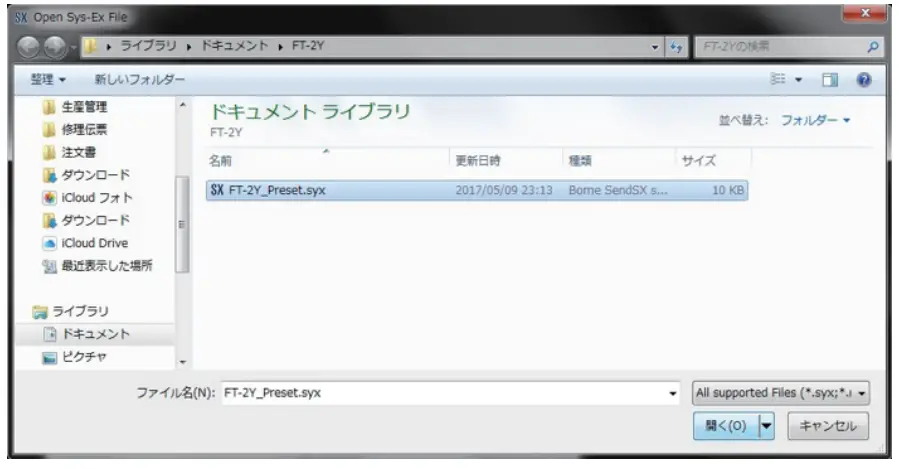Image resolution: width=899 pixels, height=469 pixels.
Task: Select ドキュメント under ライブラリ in sidebar
Action: click(96, 334)
